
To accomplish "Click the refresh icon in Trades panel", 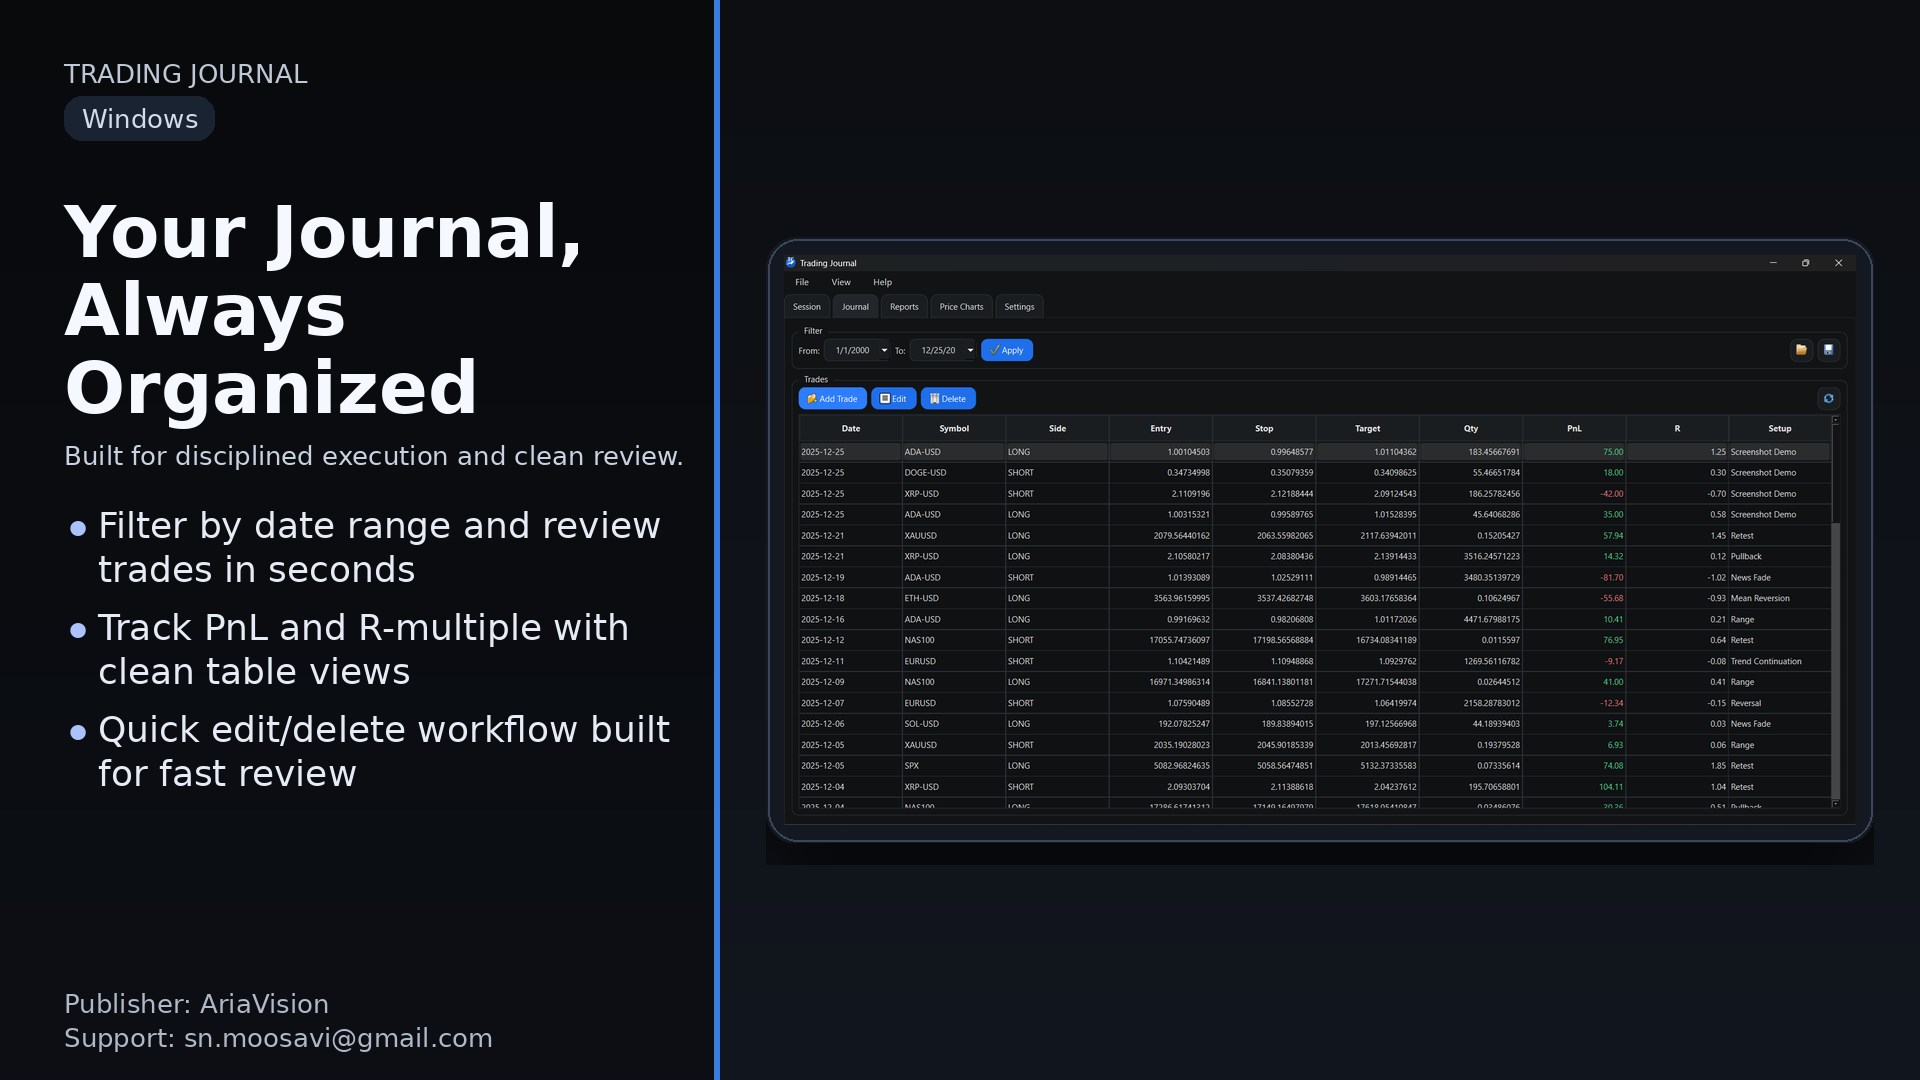I will 1829,399.
